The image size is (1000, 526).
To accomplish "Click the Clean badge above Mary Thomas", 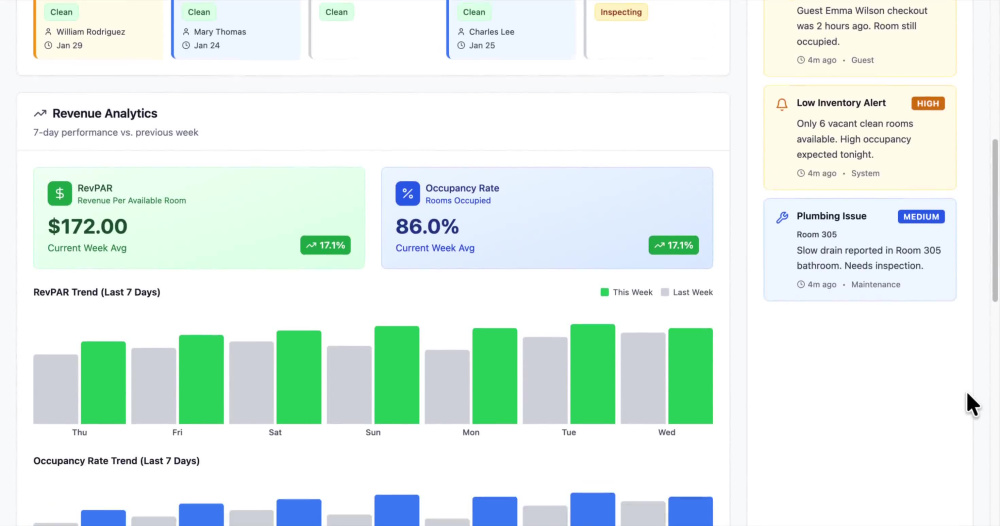I will click(x=199, y=12).
